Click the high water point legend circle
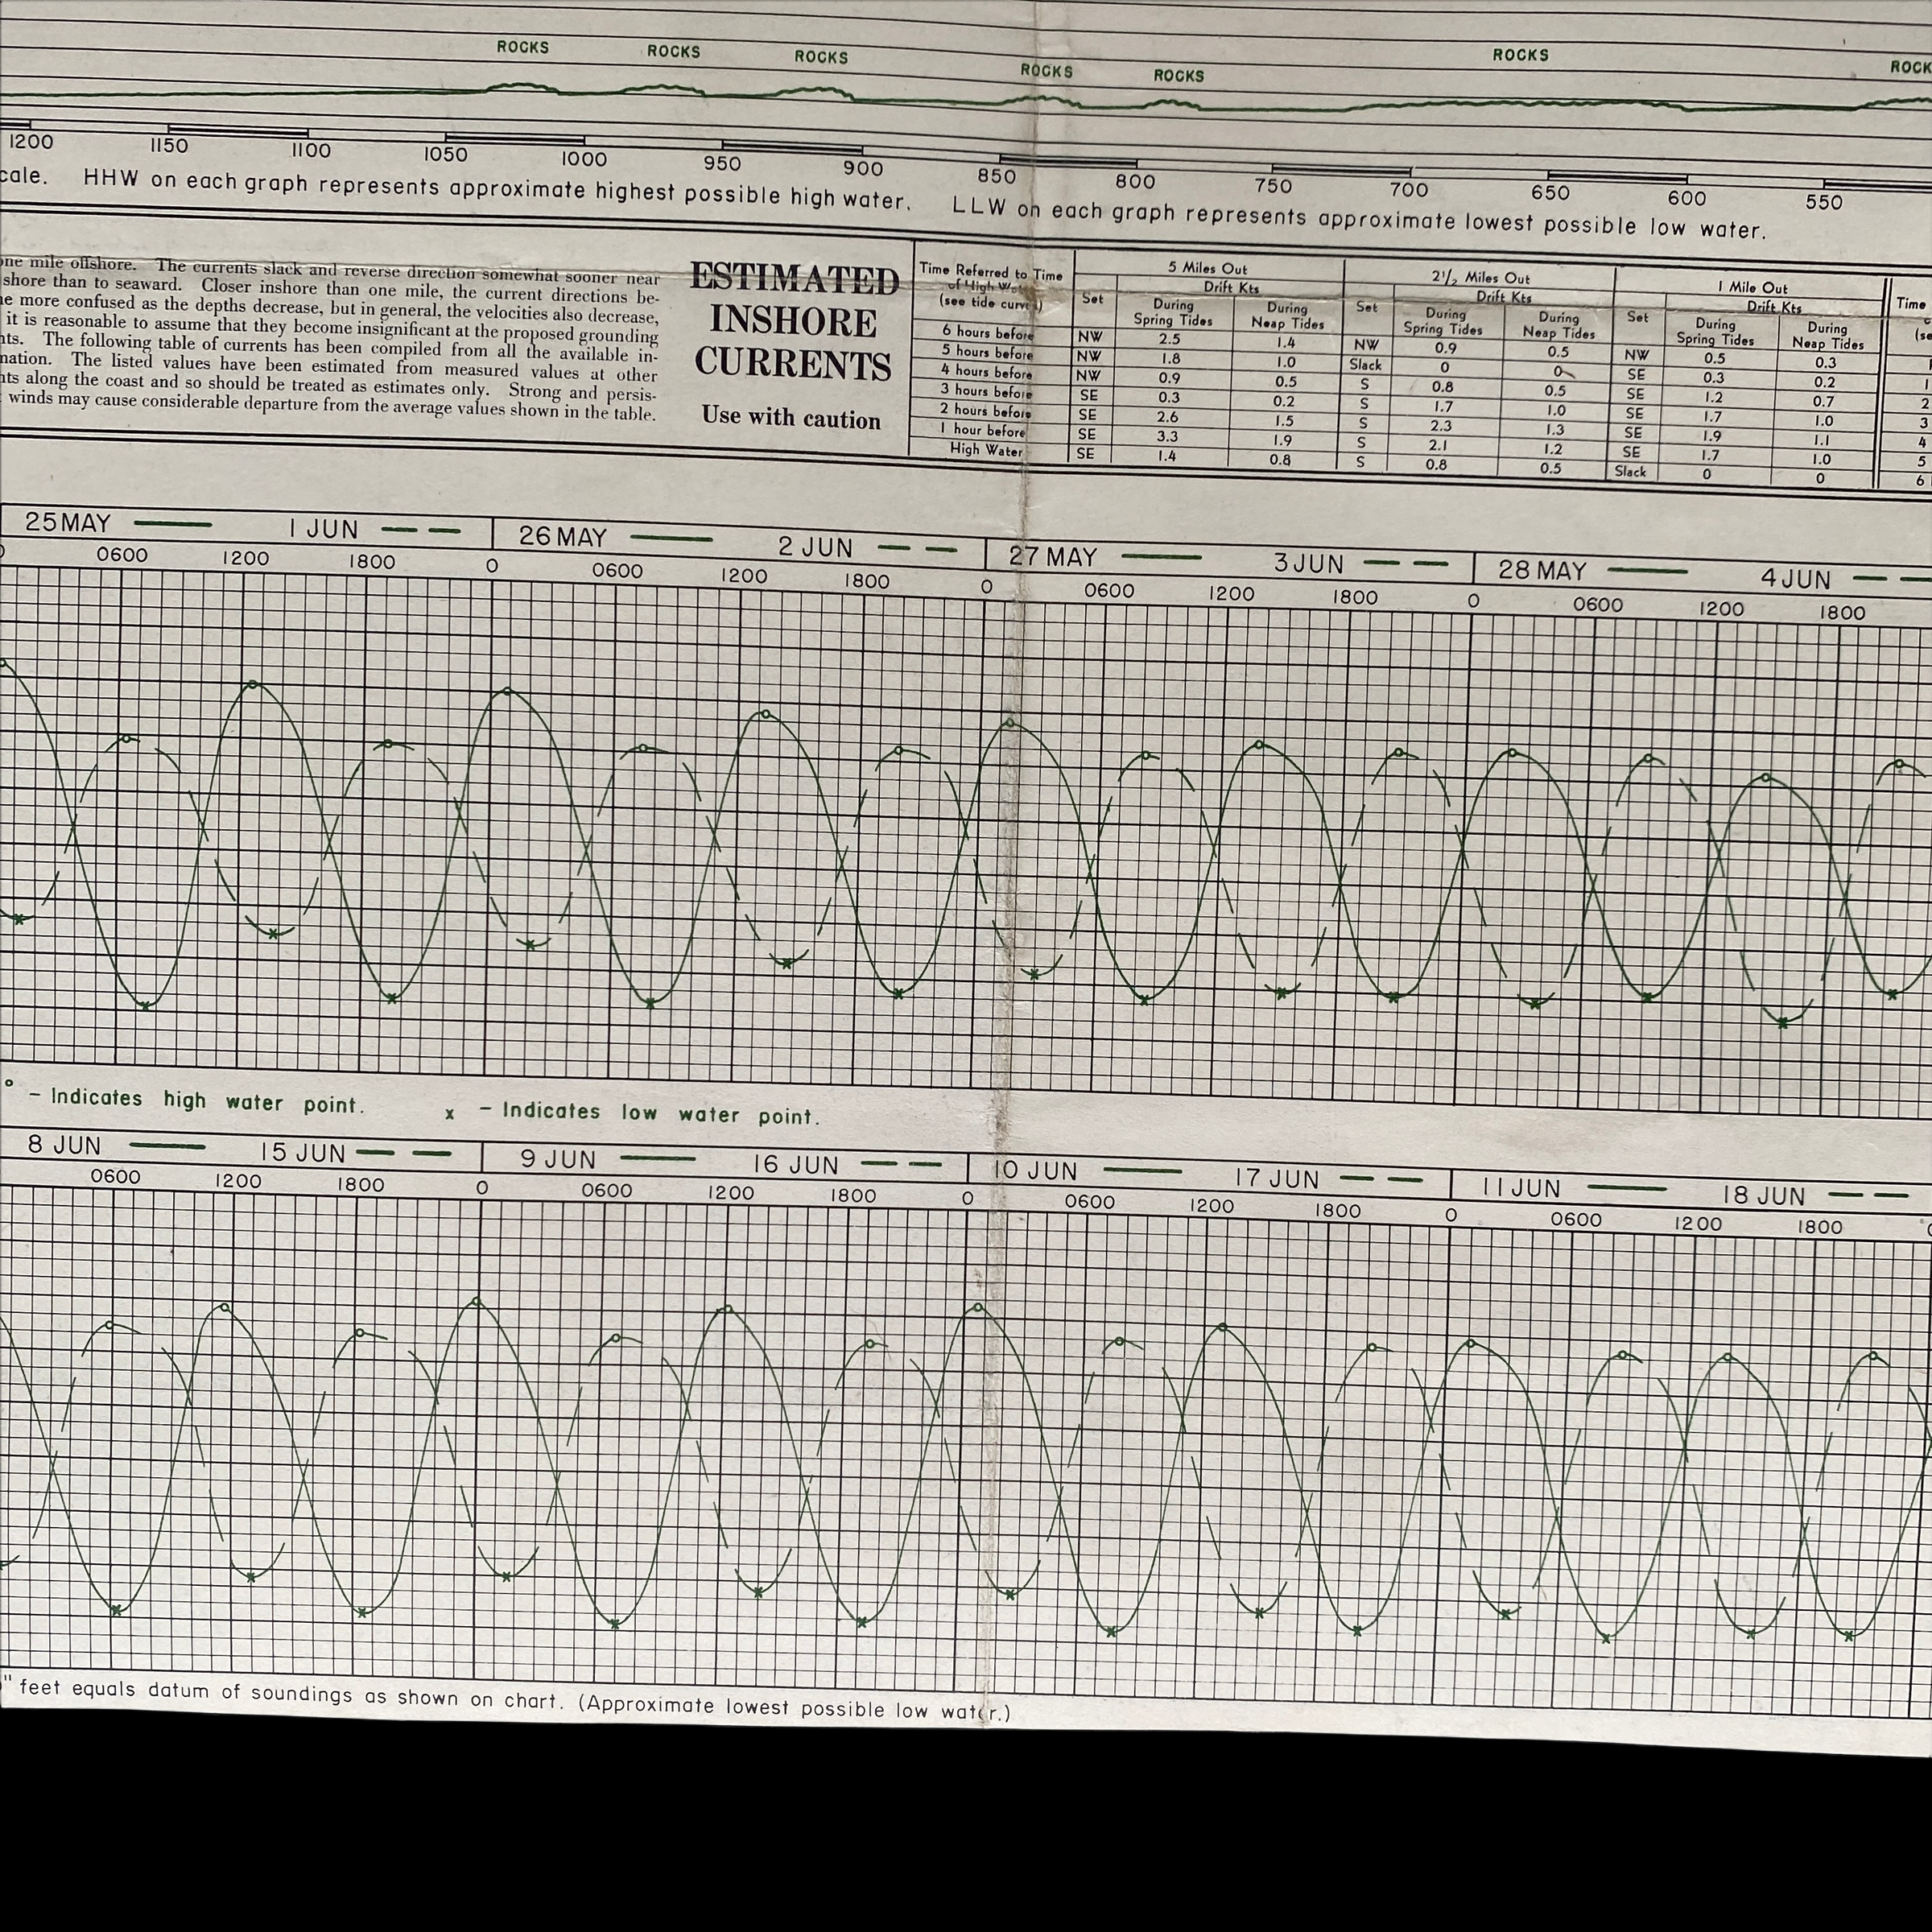Viewport: 1932px width, 1932px height. pyautogui.click(x=10, y=1082)
